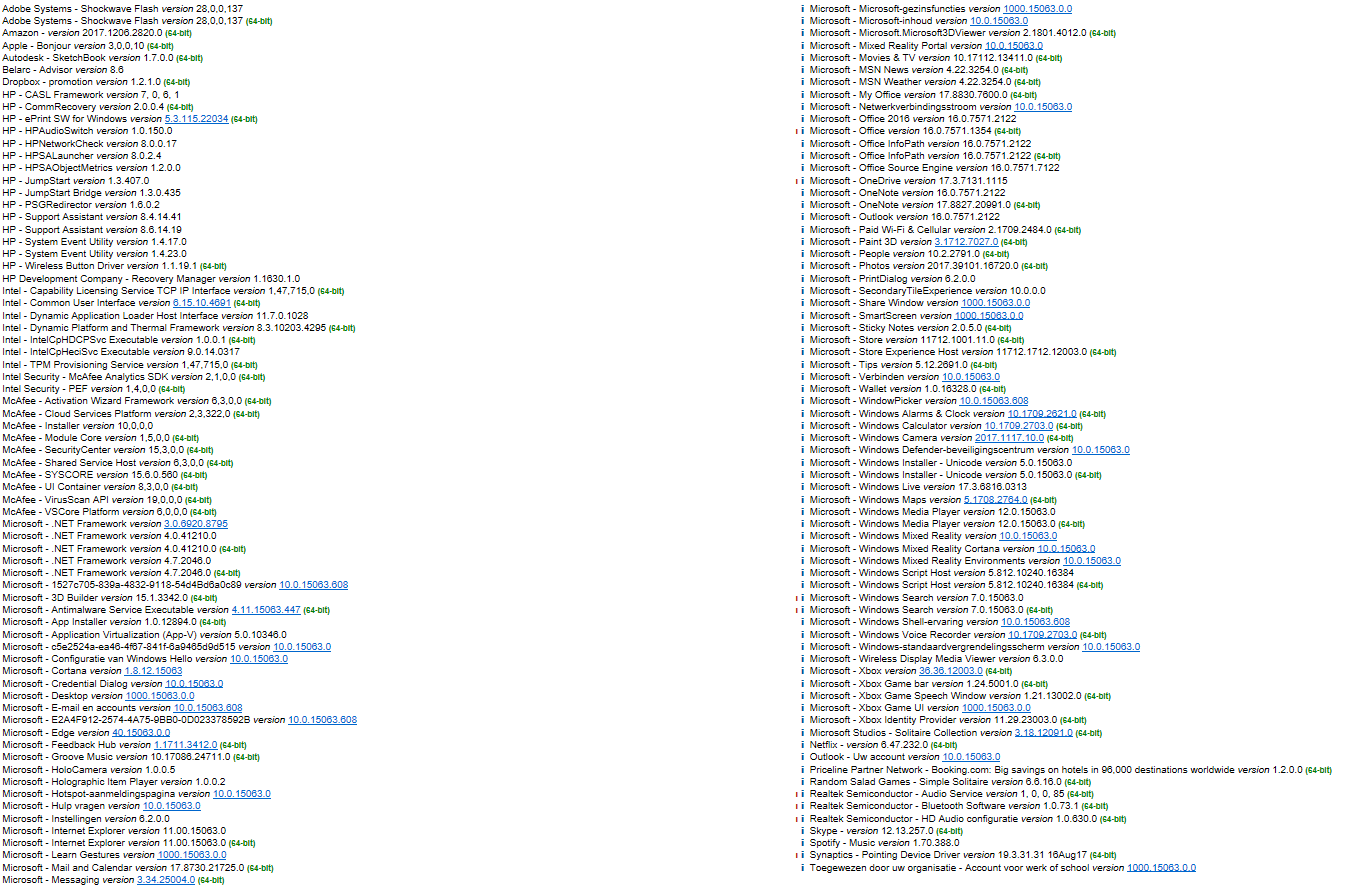The image size is (1345, 888).
Task: Click info icon for Xbox Game bar
Action: coord(802,684)
